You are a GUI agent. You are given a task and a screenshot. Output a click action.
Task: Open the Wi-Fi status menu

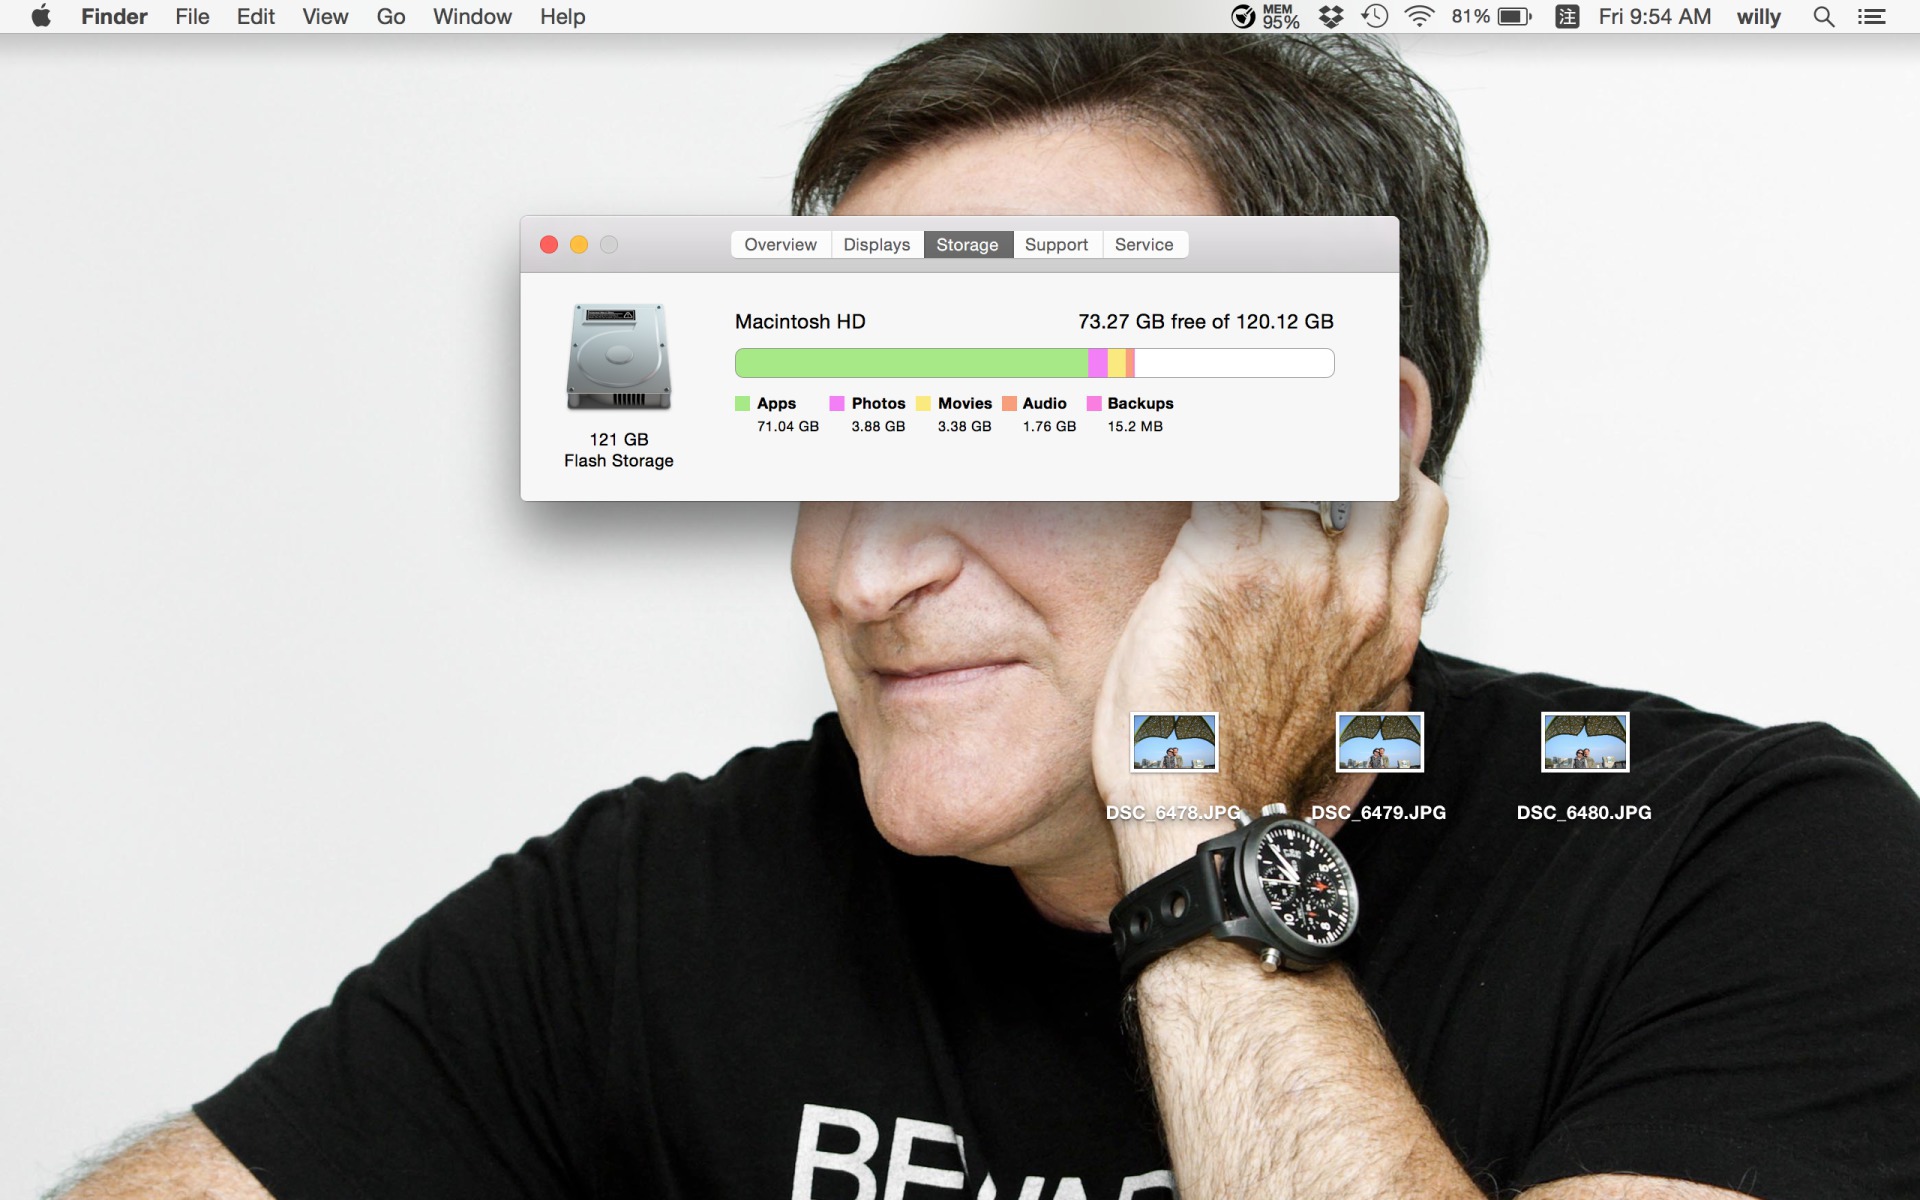click(1419, 16)
